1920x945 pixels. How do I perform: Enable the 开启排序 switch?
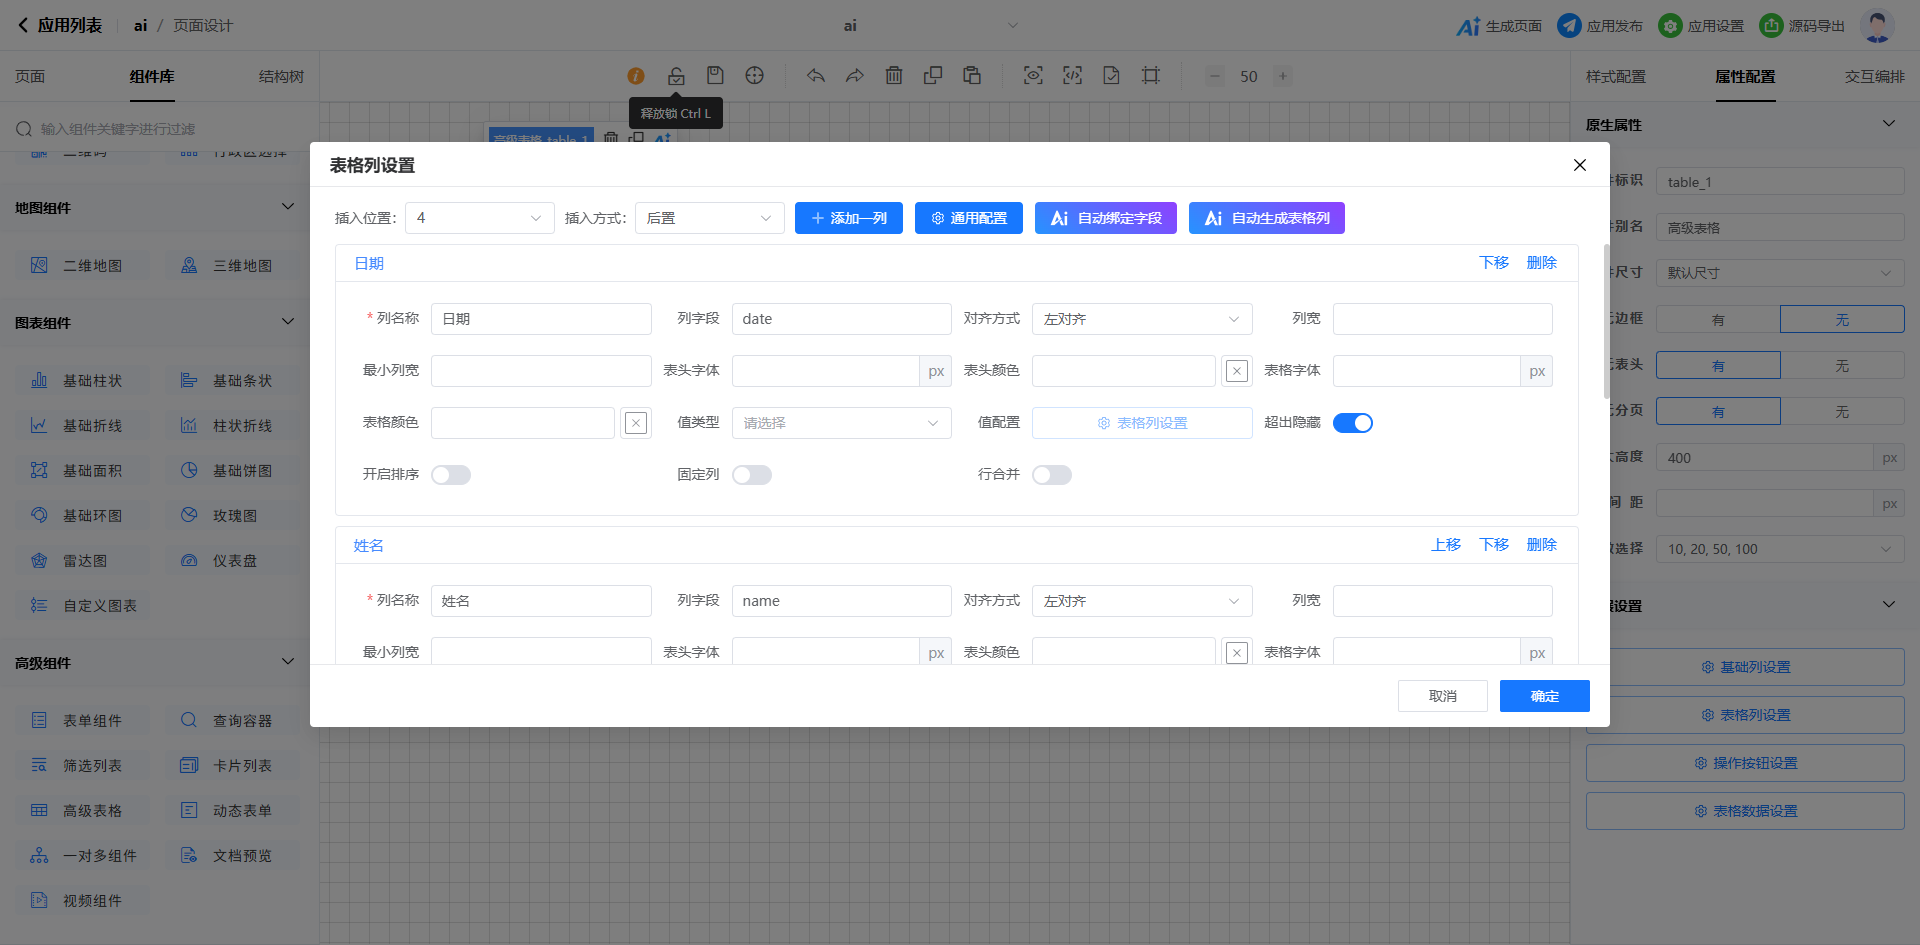coord(451,475)
